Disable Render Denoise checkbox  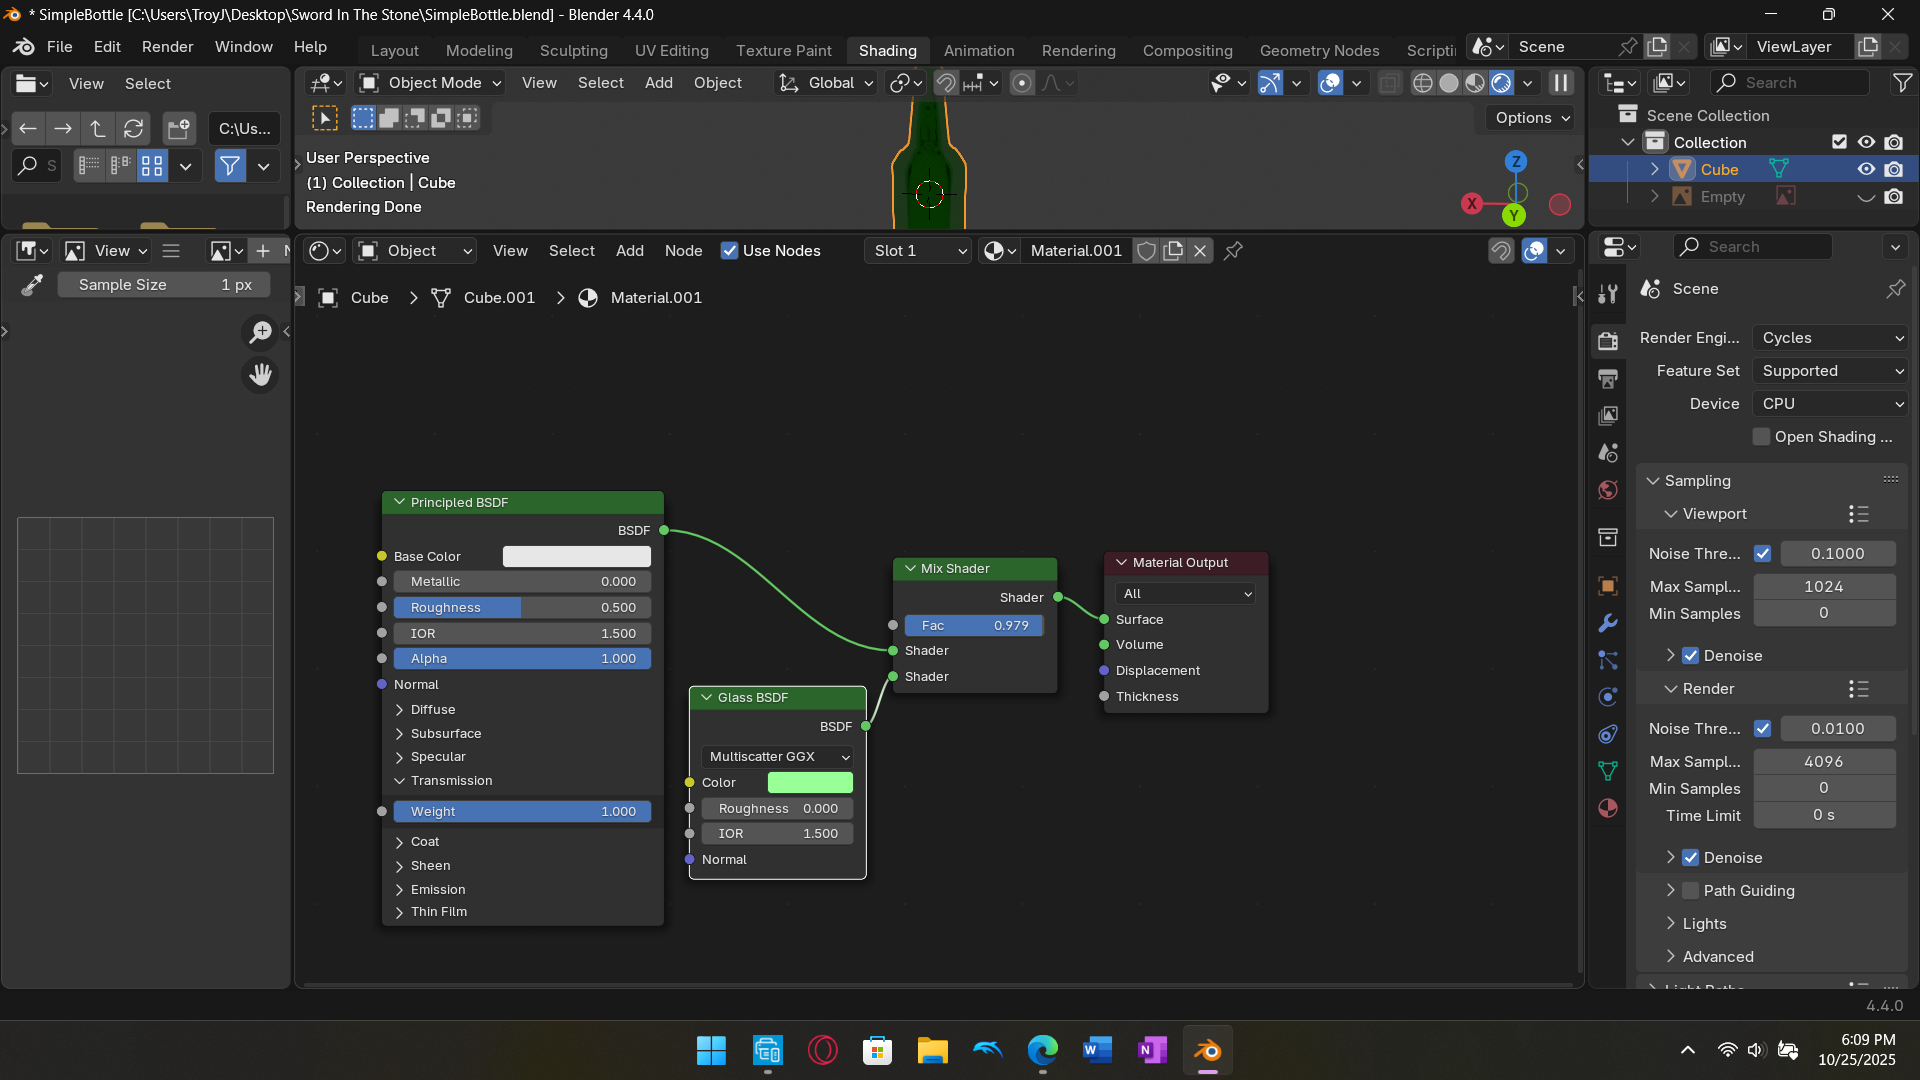pos(1691,858)
